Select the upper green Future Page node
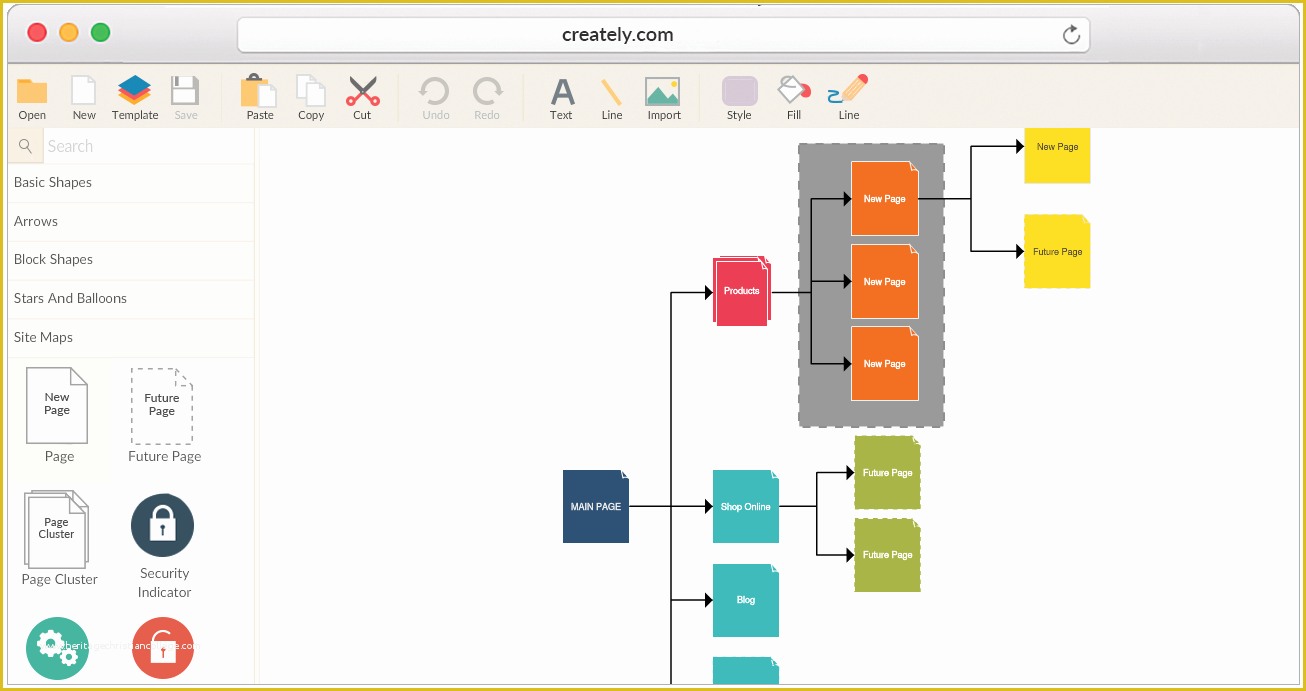Viewport: 1306px width, 691px height. coord(888,473)
